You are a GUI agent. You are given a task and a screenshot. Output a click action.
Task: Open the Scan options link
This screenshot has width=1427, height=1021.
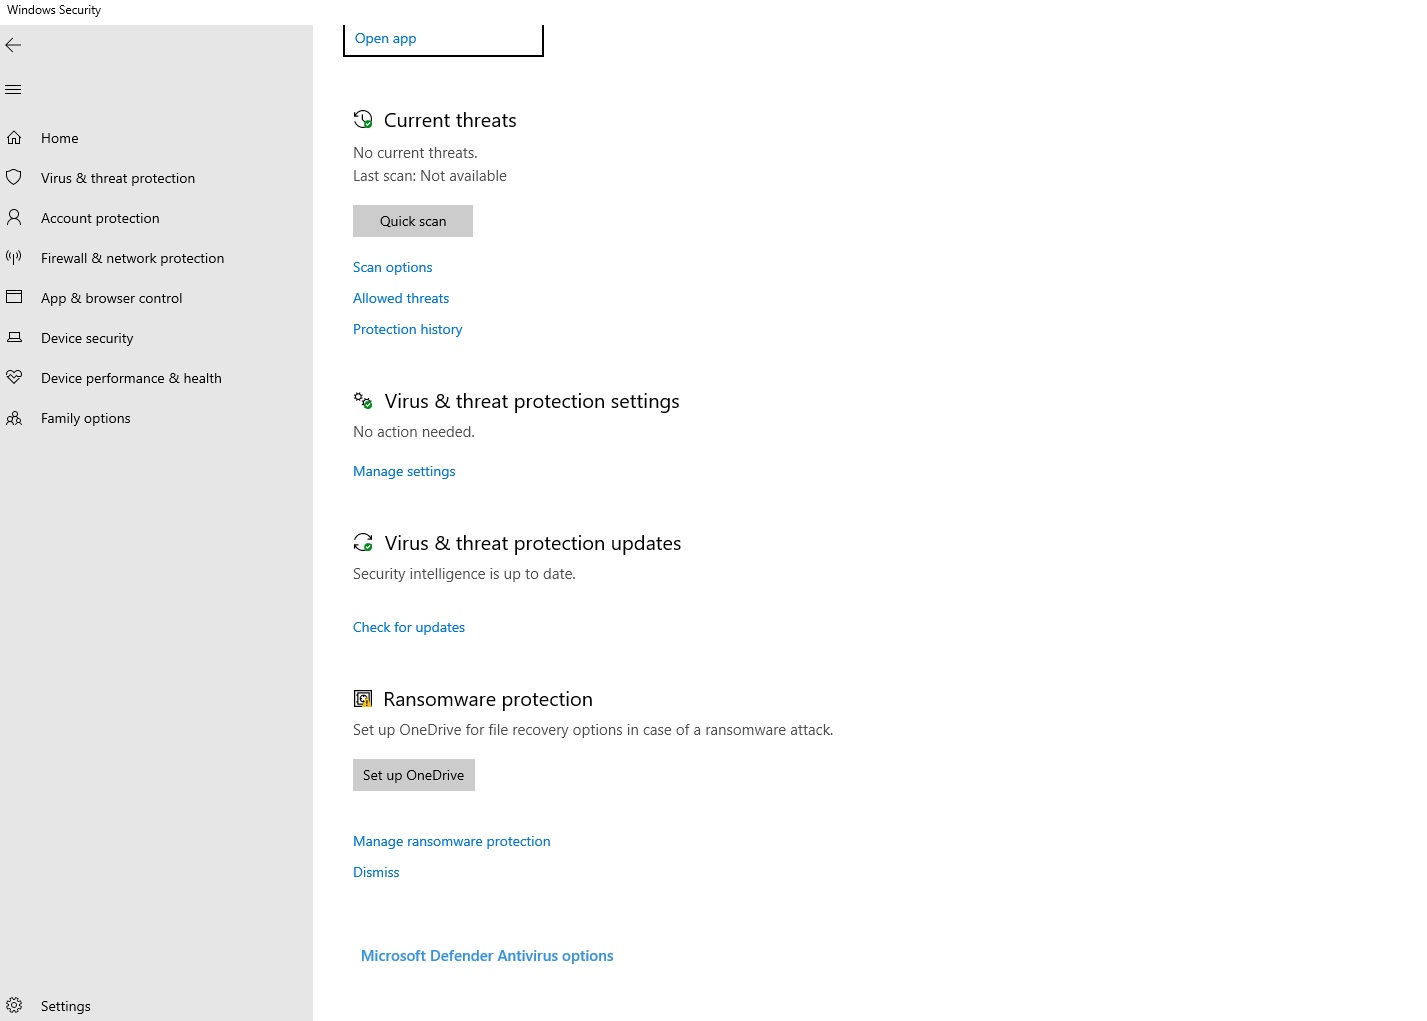pos(393,267)
